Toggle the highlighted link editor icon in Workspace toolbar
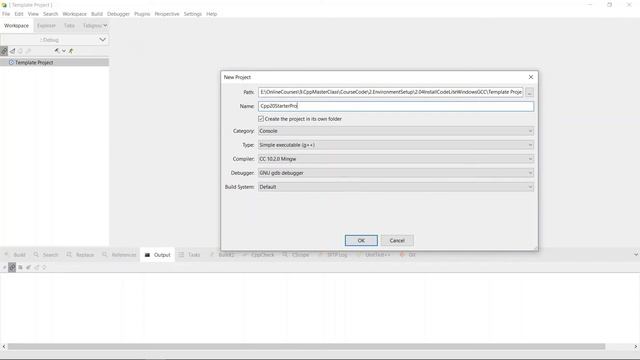 coord(4,51)
